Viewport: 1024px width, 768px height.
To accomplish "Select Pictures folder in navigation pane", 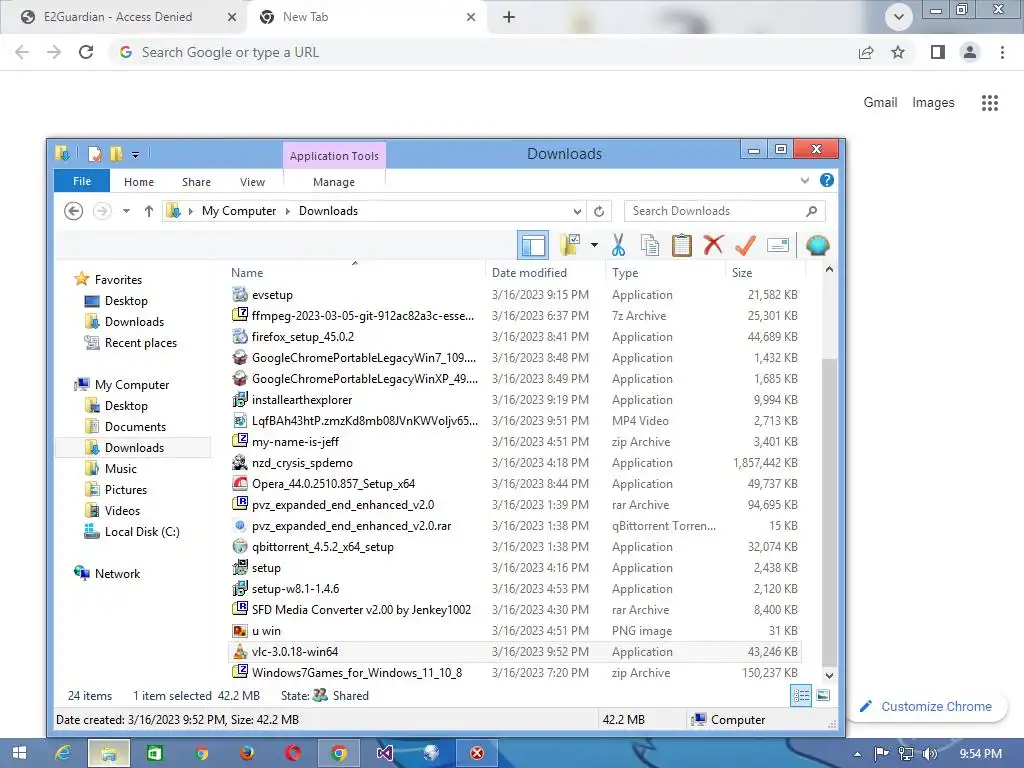I will [x=125, y=490].
